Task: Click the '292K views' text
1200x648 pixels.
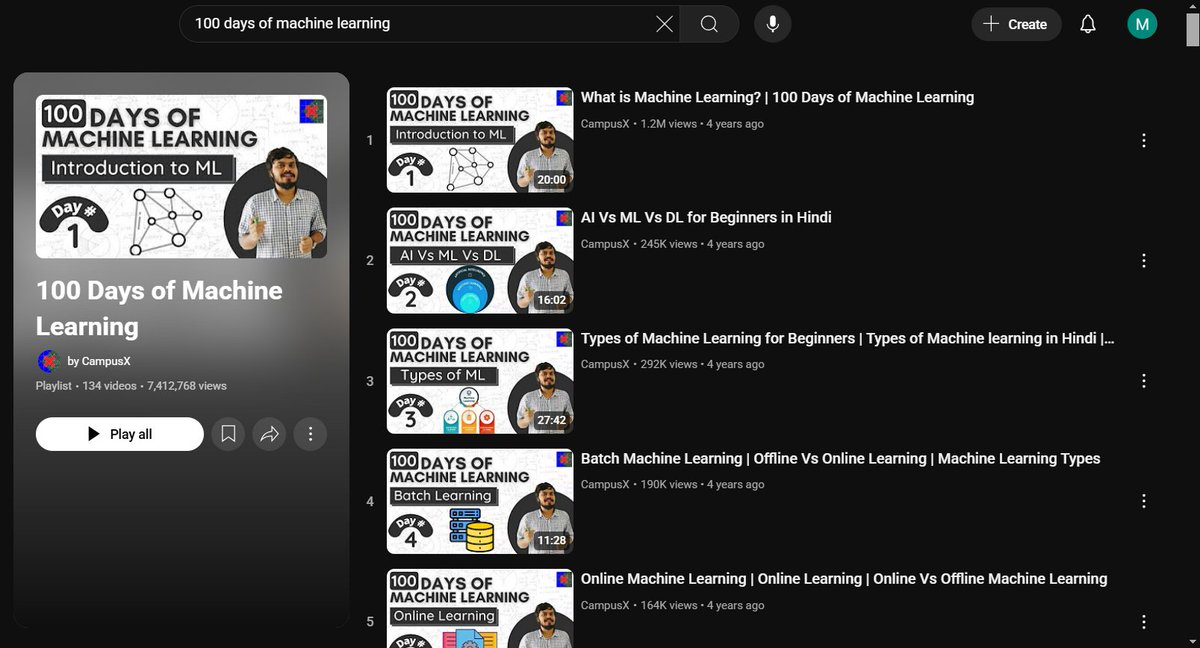Action: tap(669, 364)
